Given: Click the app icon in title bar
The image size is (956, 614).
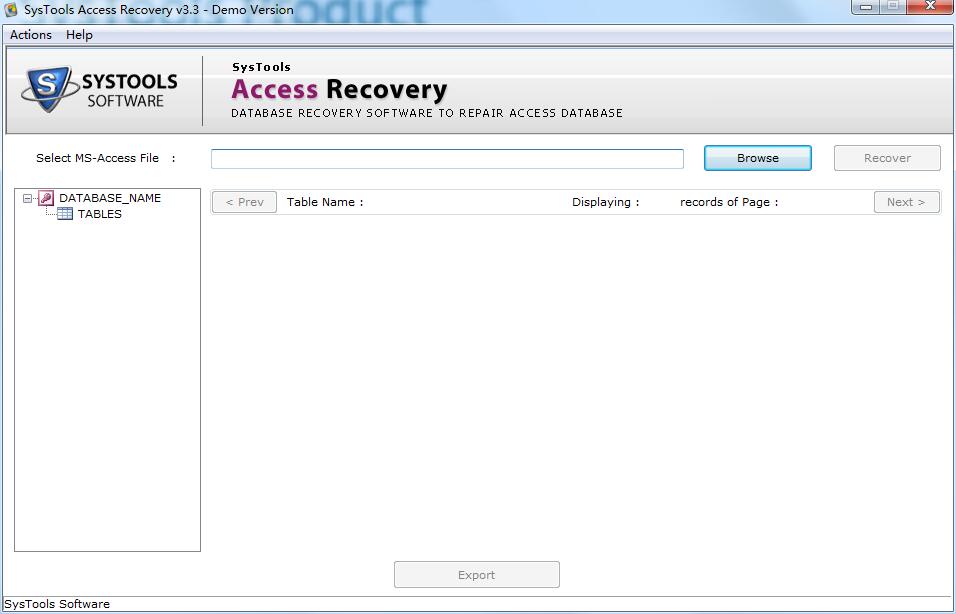Looking at the screenshot, I should pyautogui.click(x=10, y=9).
